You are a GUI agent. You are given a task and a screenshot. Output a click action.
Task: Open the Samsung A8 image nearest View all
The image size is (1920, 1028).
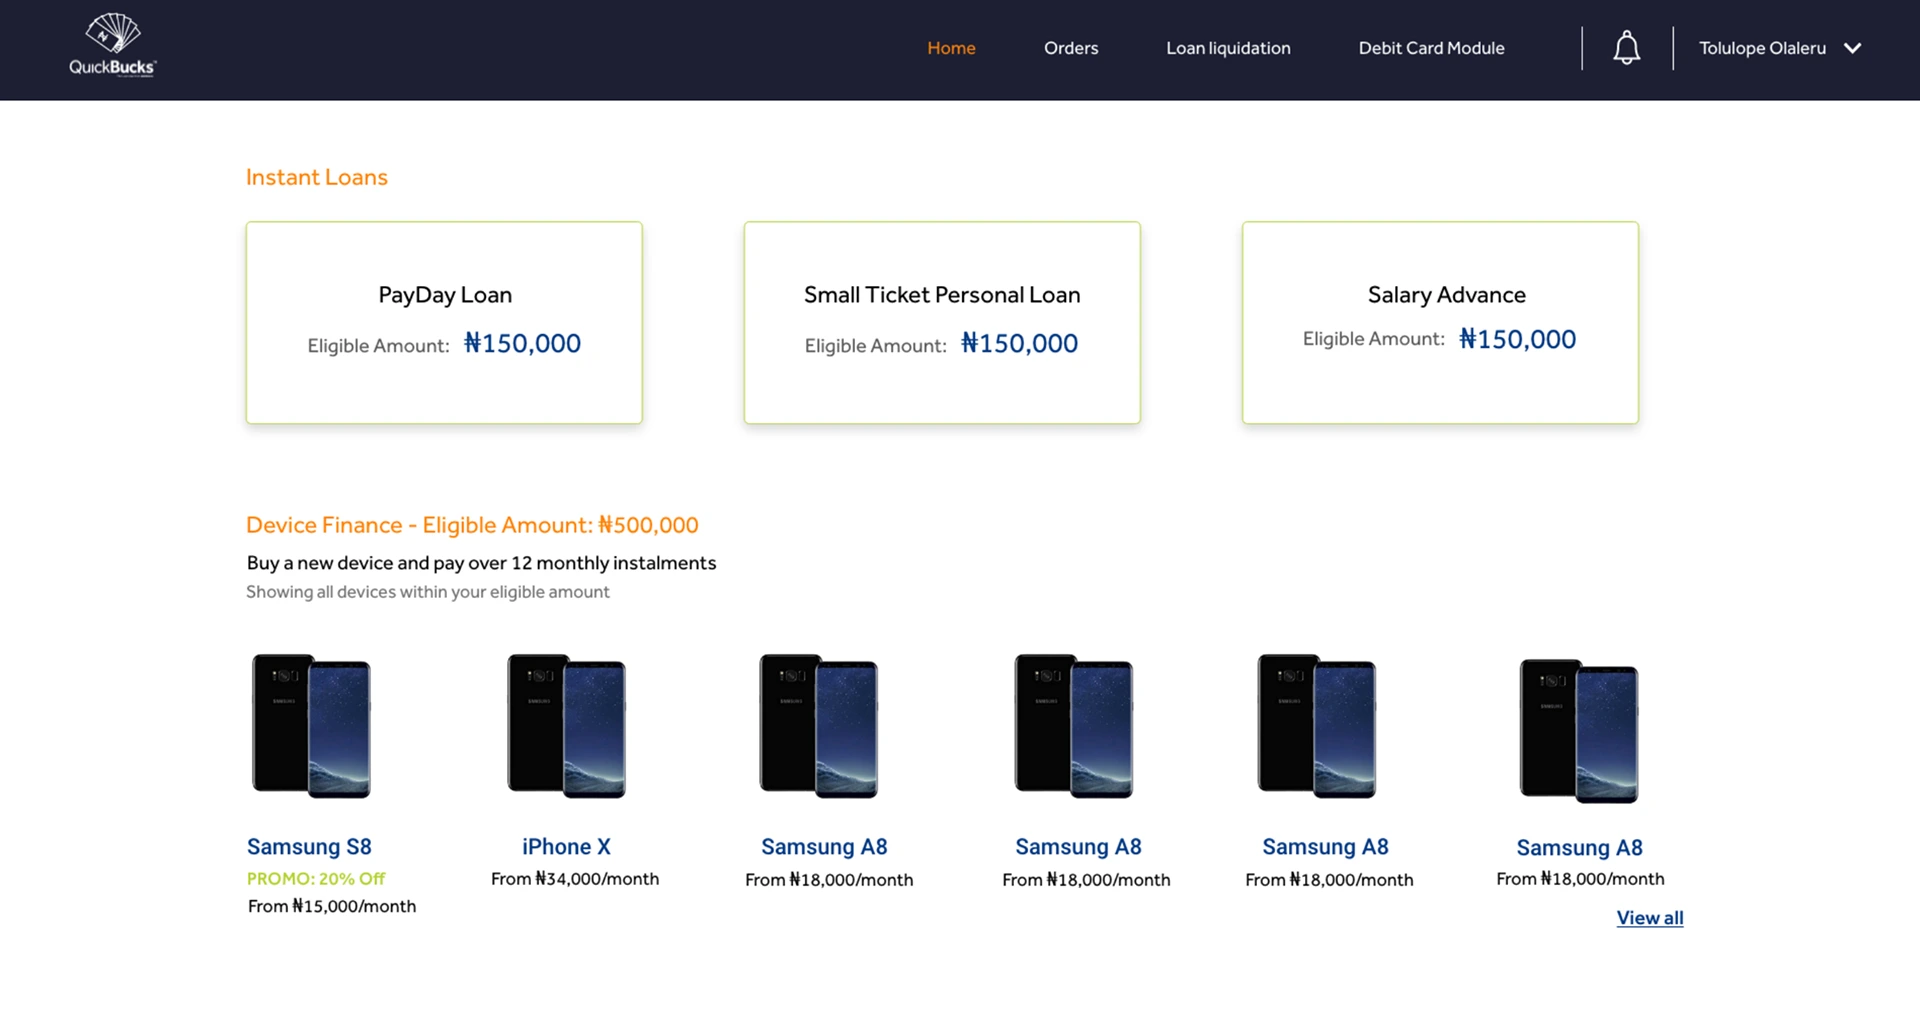[1579, 731]
